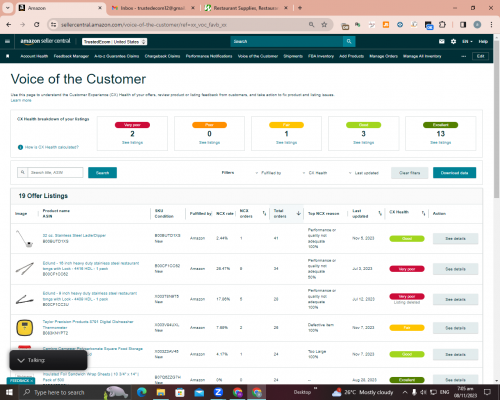Screen dimensions: 500x400
Task: Open the notification center icon in taskbar
Action: 488,392
